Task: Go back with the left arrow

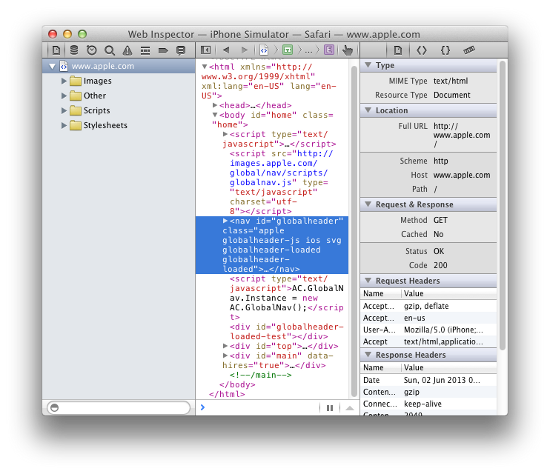Action: pos(226,50)
